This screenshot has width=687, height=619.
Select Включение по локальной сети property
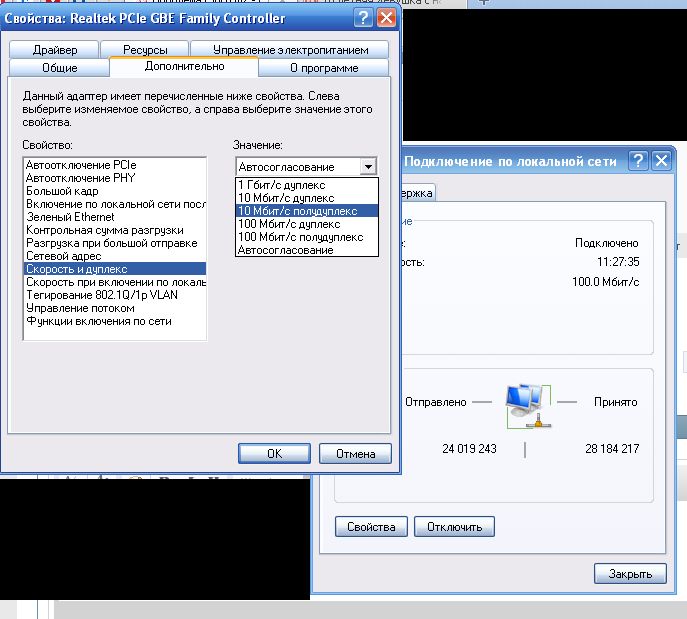point(115,204)
